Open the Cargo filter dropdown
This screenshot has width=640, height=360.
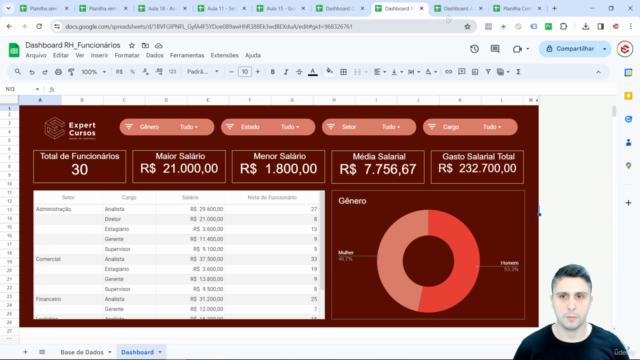click(470, 127)
